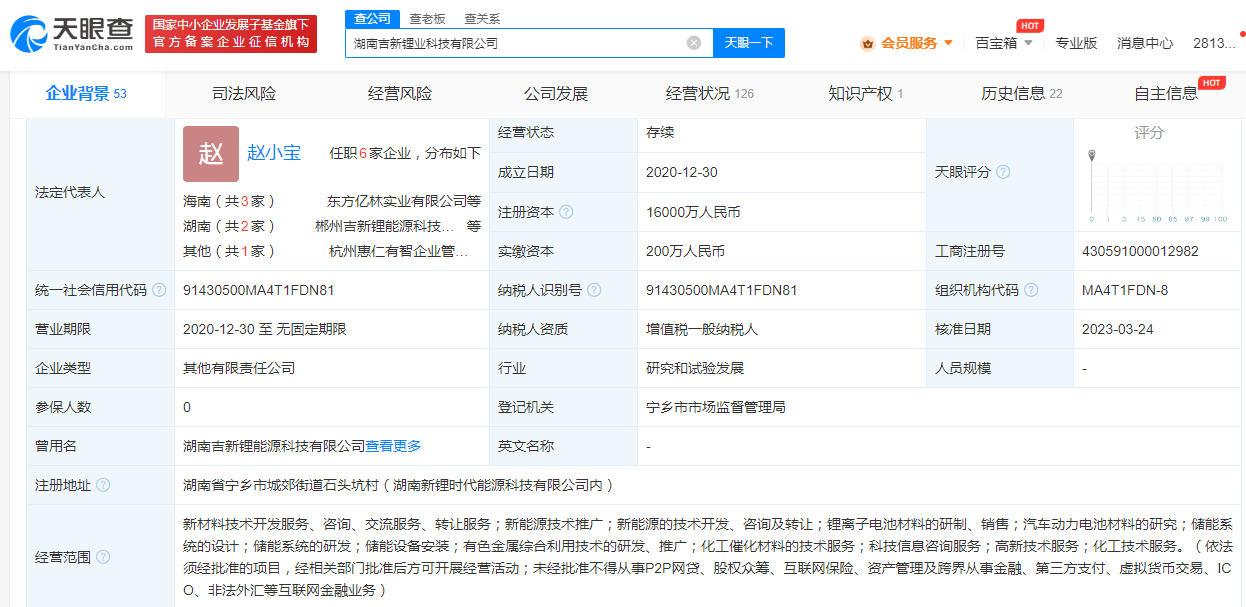The image size is (1246, 607).
Task: Select the organization code MA4T1FDN-8
Action: (x=1125, y=290)
